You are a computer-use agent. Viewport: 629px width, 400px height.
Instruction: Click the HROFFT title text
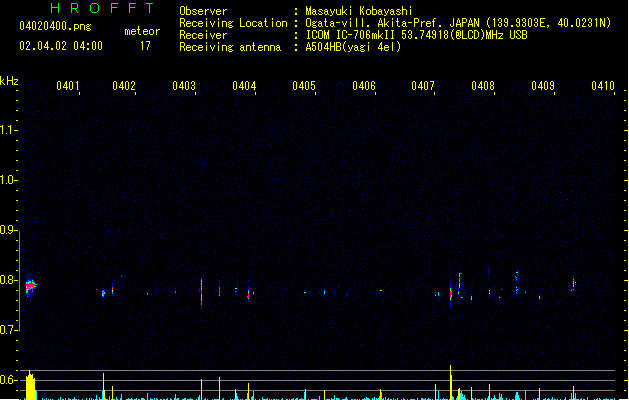tap(103, 8)
